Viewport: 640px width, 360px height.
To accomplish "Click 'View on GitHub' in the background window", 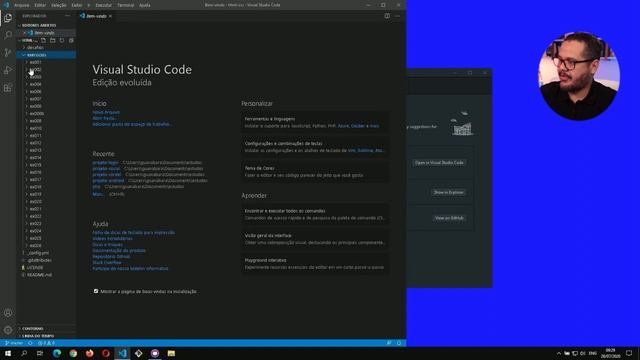I will click(x=449, y=218).
